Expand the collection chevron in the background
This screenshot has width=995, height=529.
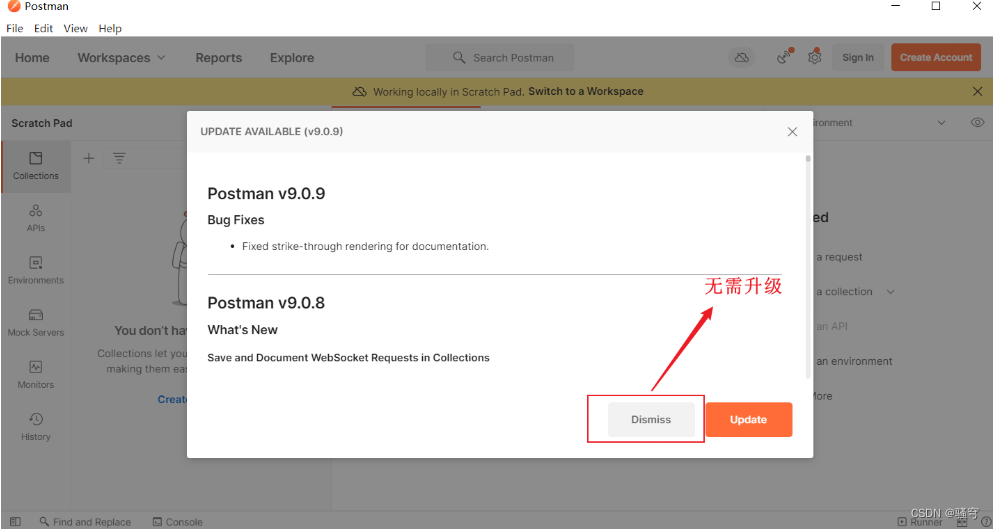coord(891,292)
